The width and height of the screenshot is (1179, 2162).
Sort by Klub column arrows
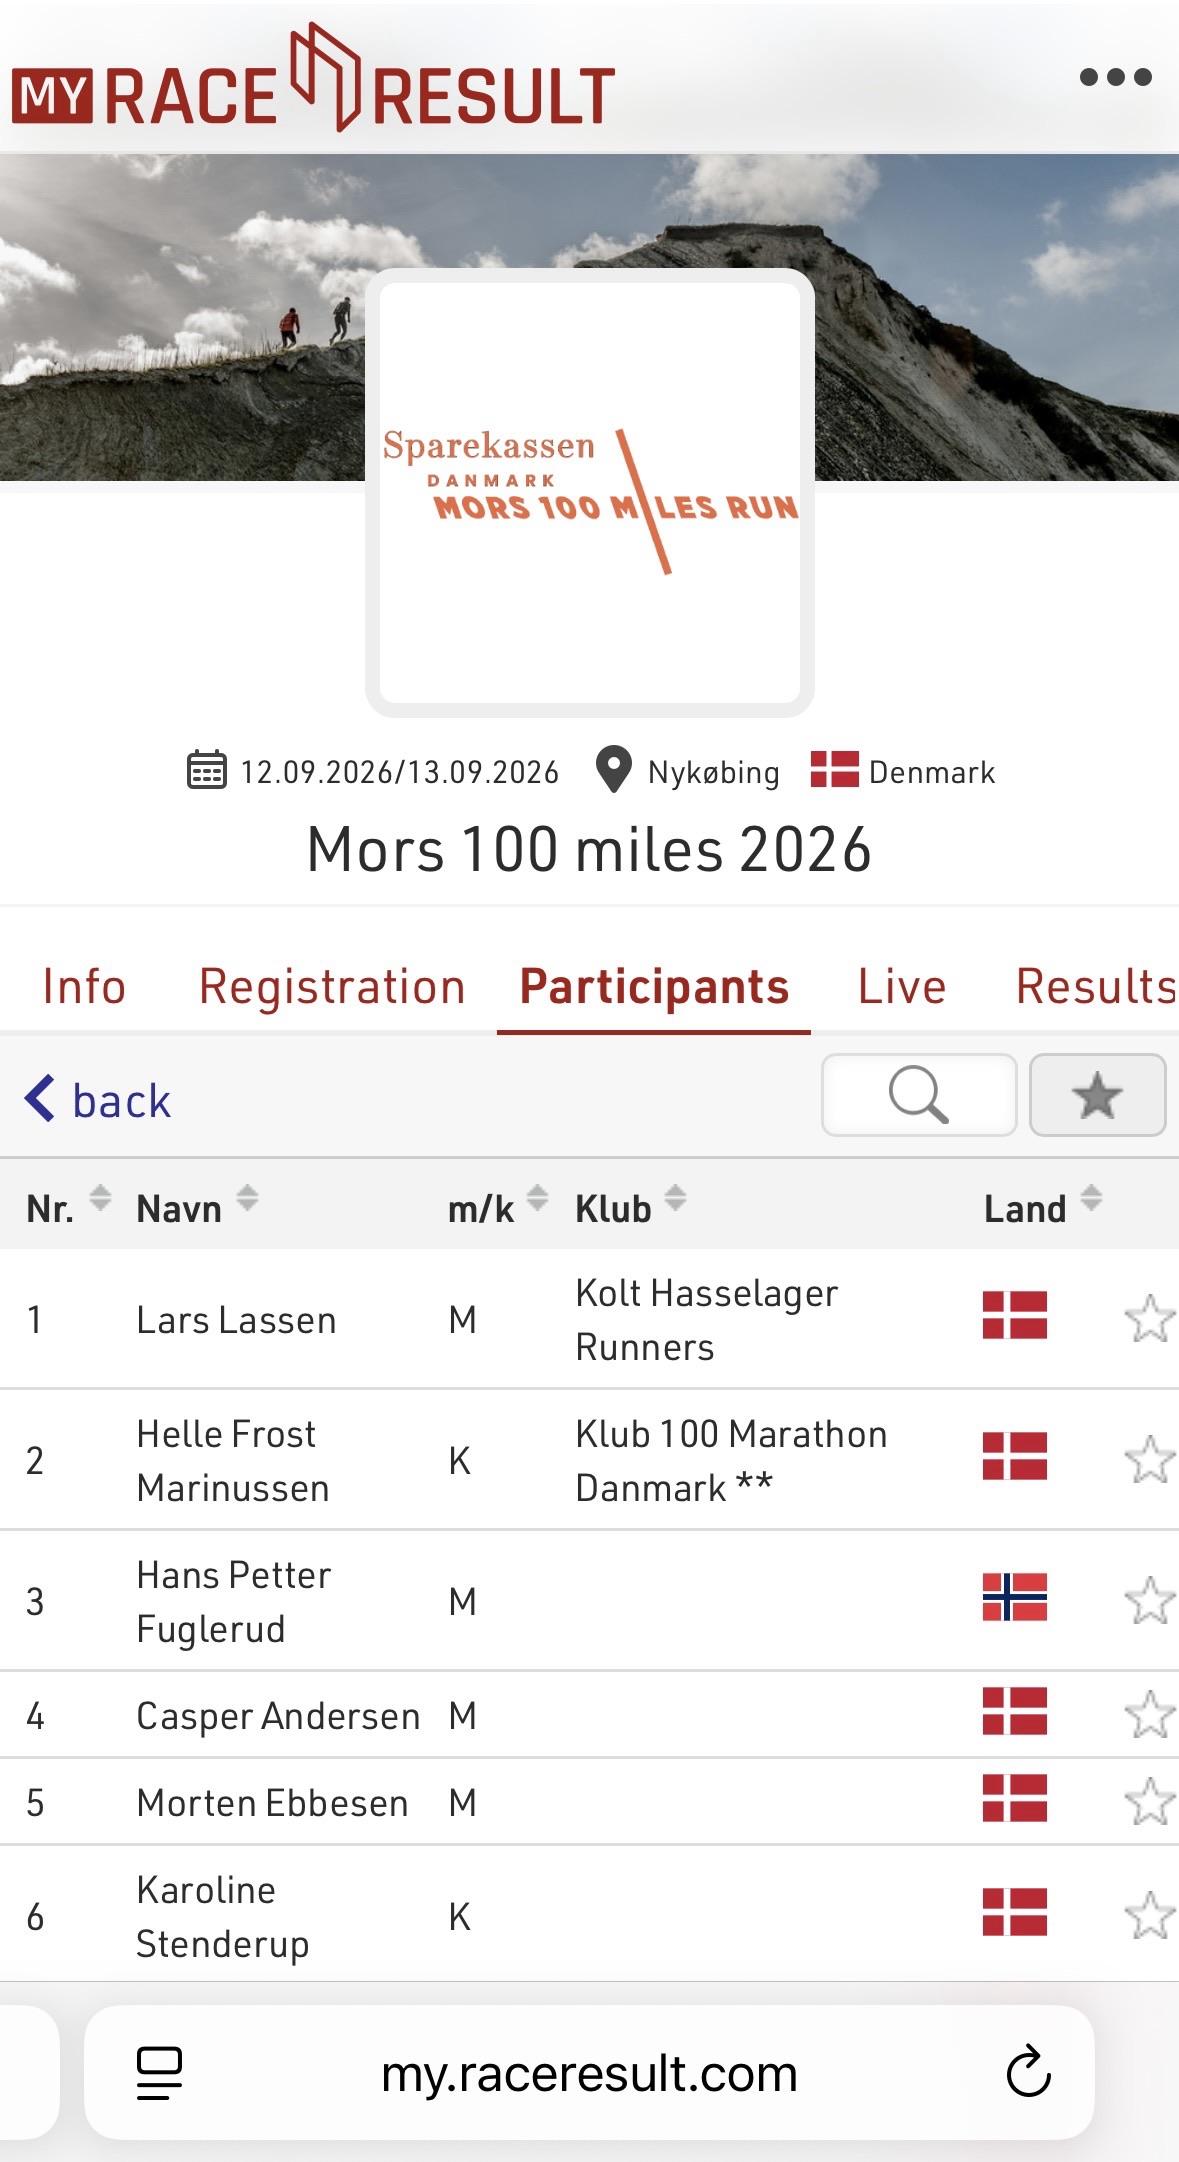(676, 1197)
